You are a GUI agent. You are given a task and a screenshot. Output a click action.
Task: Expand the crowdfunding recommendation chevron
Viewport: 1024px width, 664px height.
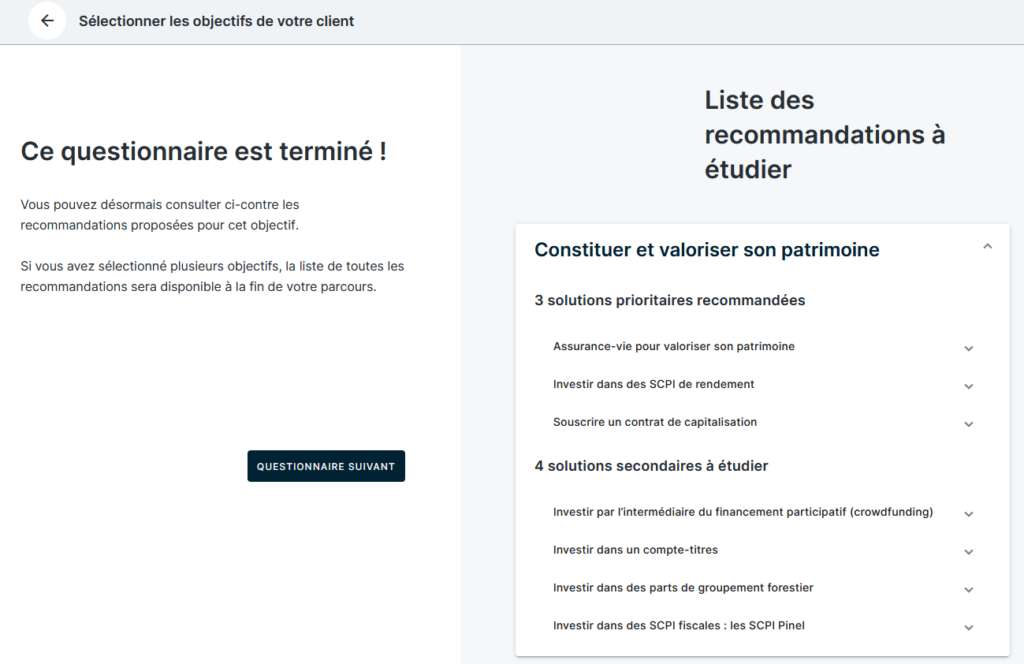point(968,513)
